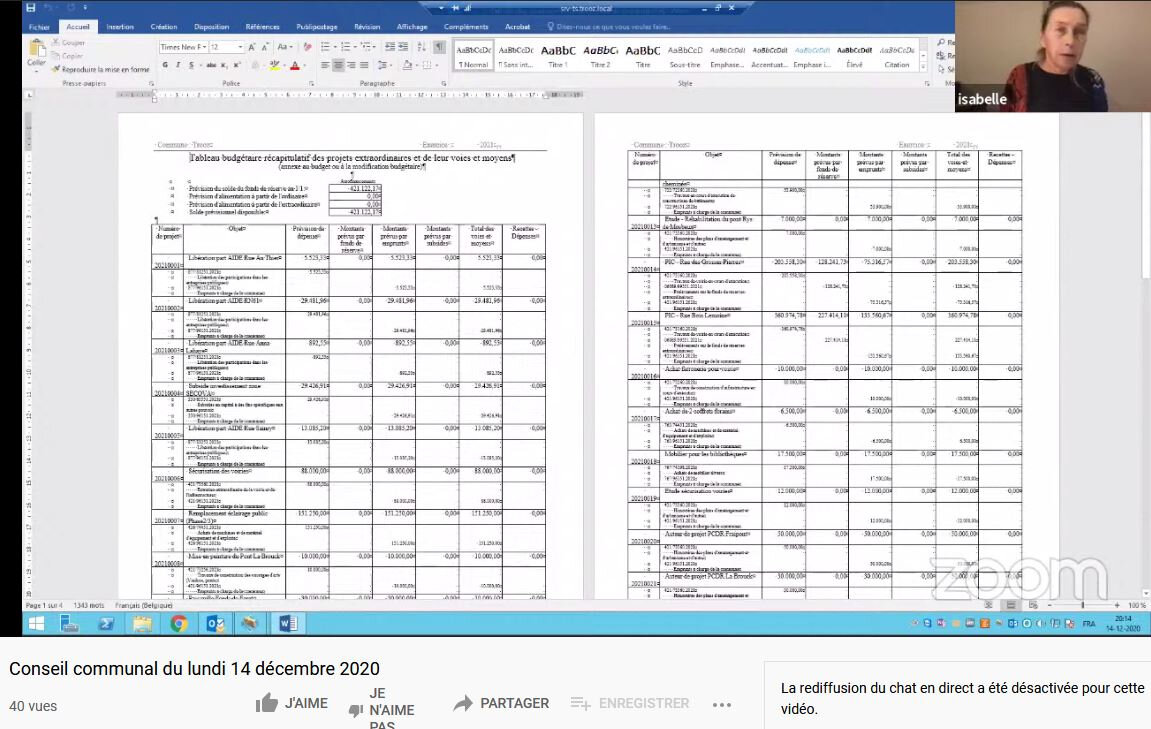
Task: Decrease paragraph indent
Action: pyautogui.click(x=390, y=46)
